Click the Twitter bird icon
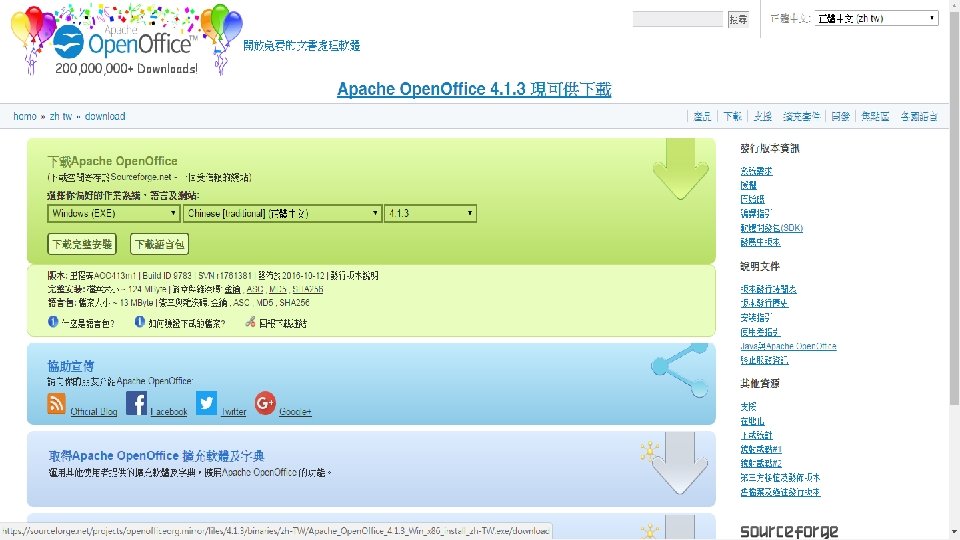The height and width of the screenshot is (540, 960). pyautogui.click(x=206, y=403)
